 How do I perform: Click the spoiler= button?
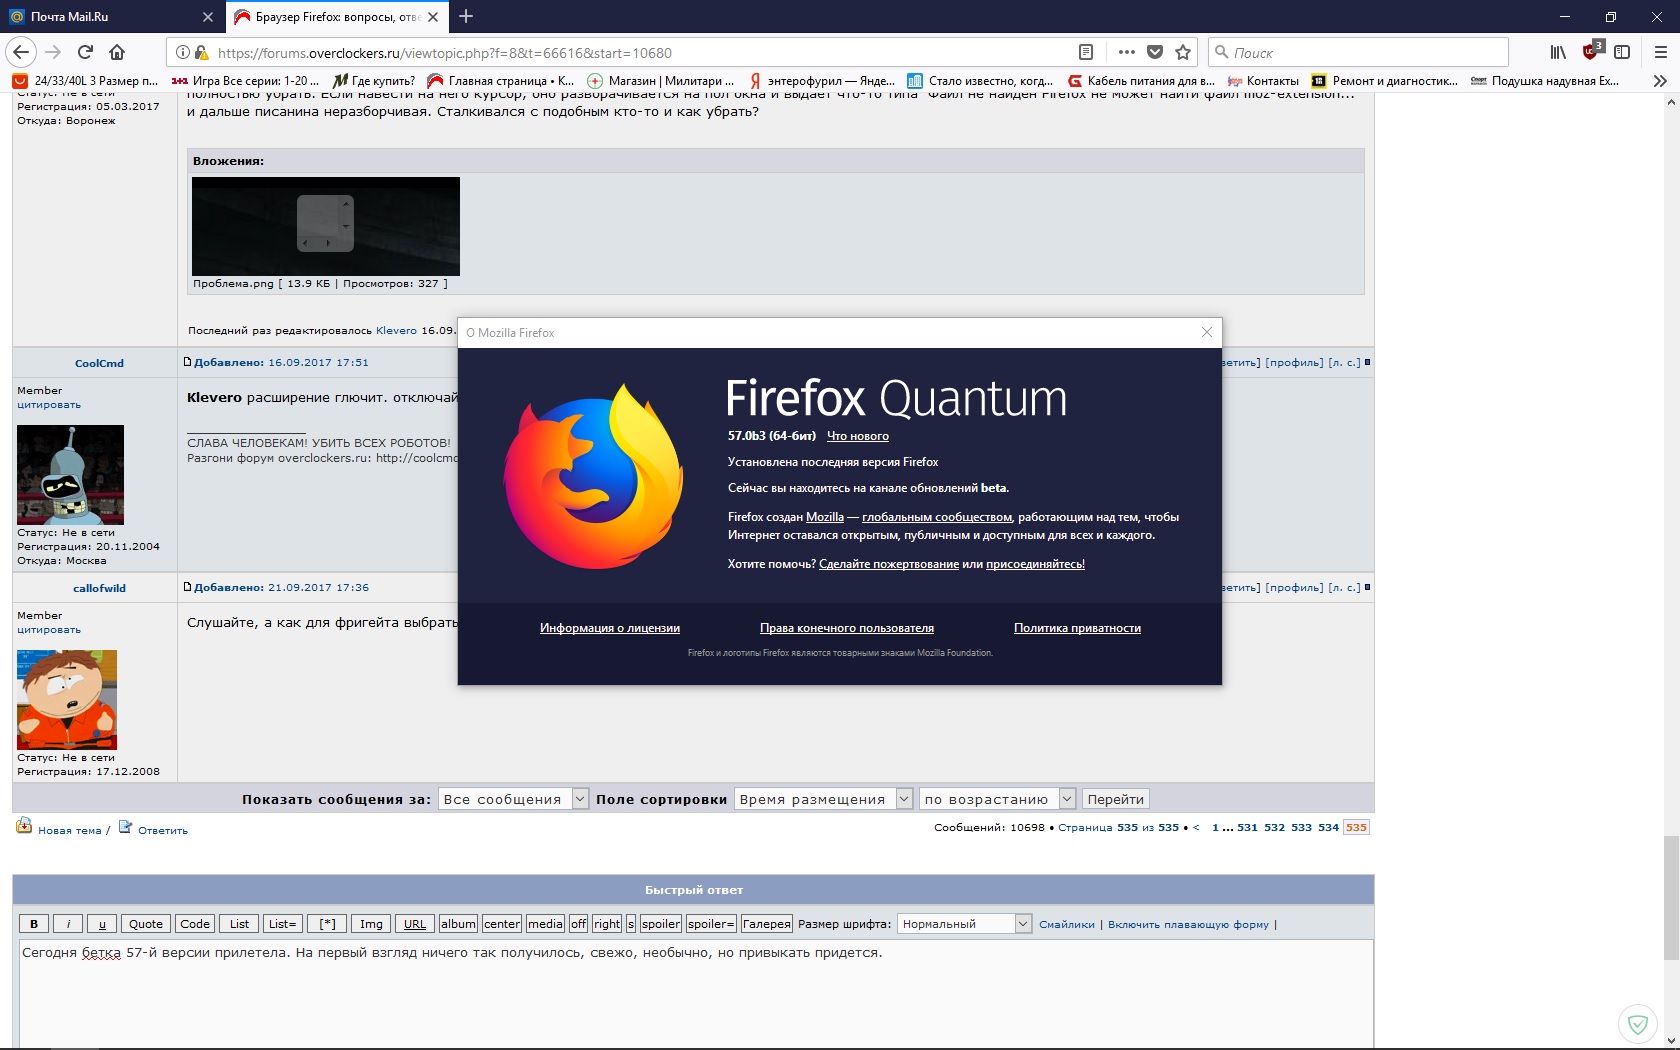coord(711,924)
